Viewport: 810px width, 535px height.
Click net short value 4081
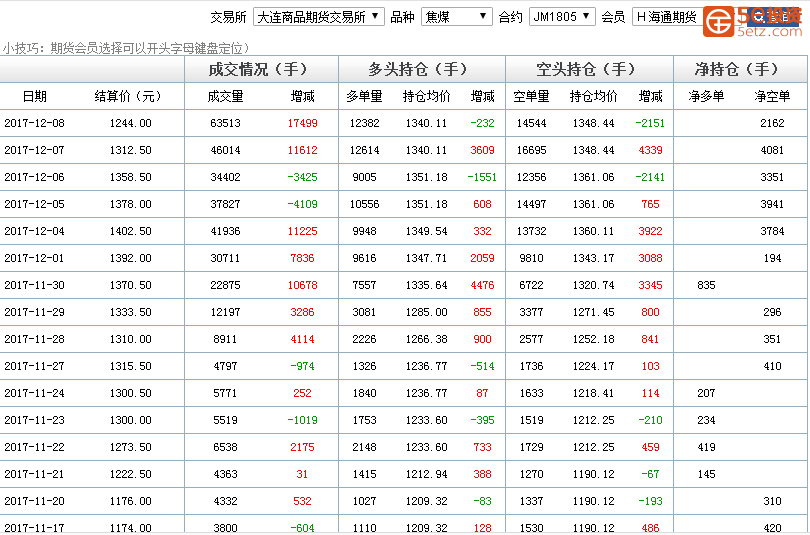(772, 150)
